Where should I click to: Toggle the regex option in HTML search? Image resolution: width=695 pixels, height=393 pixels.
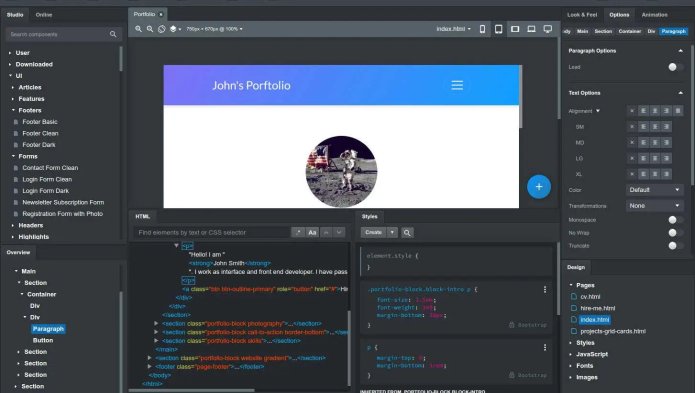click(x=298, y=233)
